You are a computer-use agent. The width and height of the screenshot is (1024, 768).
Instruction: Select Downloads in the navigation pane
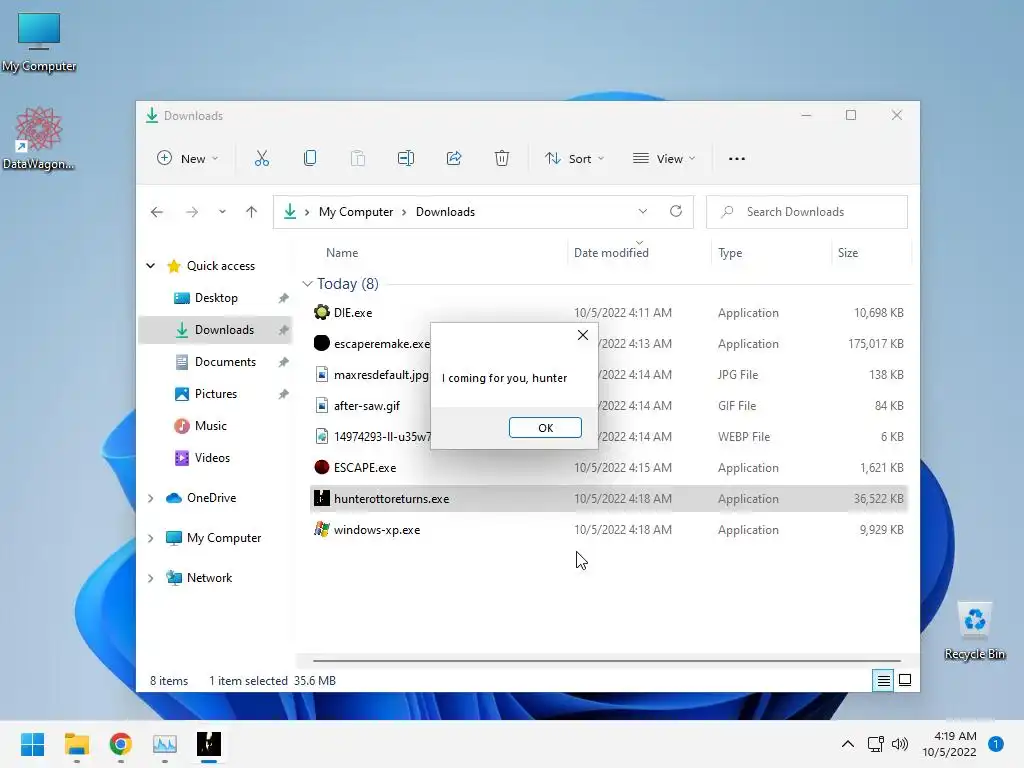coord(216,330)
